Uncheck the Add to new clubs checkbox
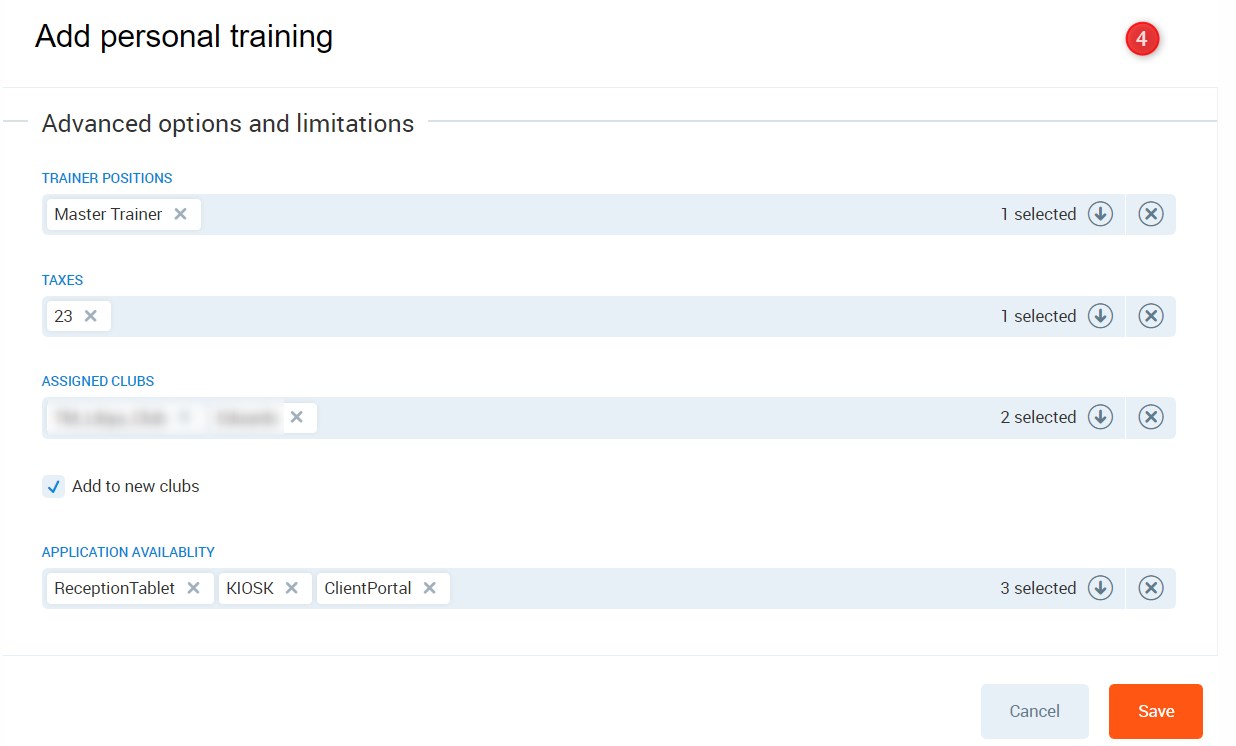The width and height of the screenshot is (1236, 746). point(54,487)
